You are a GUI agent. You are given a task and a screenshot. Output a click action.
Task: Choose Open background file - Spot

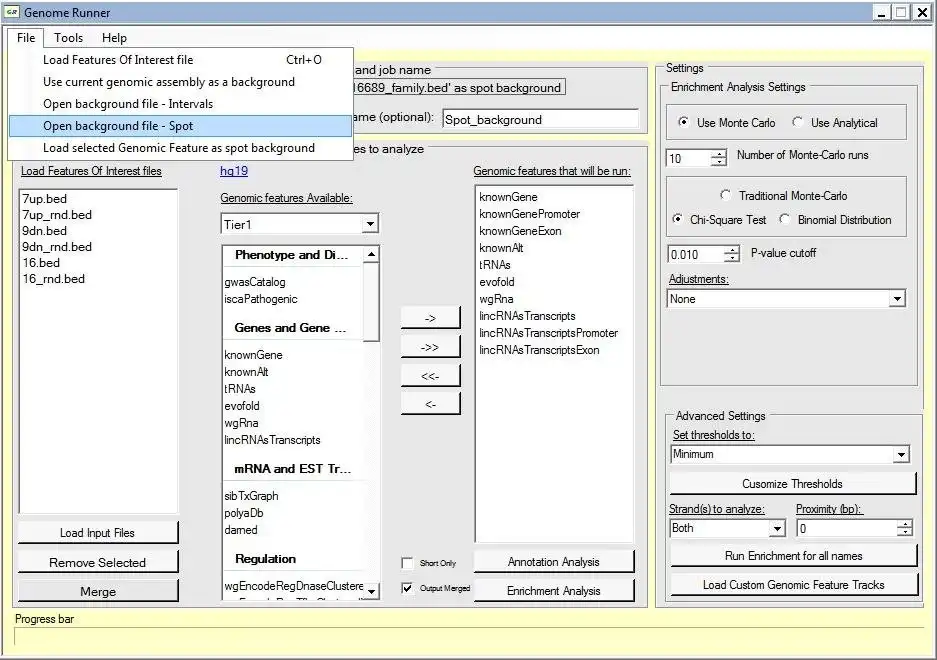(180, 126)
